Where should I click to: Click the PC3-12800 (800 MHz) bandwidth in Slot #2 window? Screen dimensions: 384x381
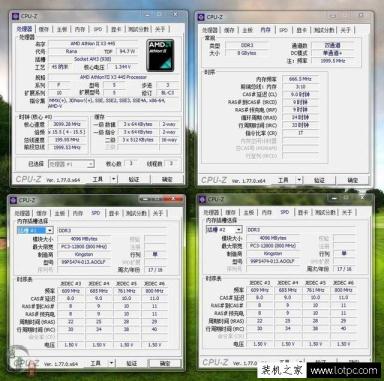pos(273,246)
